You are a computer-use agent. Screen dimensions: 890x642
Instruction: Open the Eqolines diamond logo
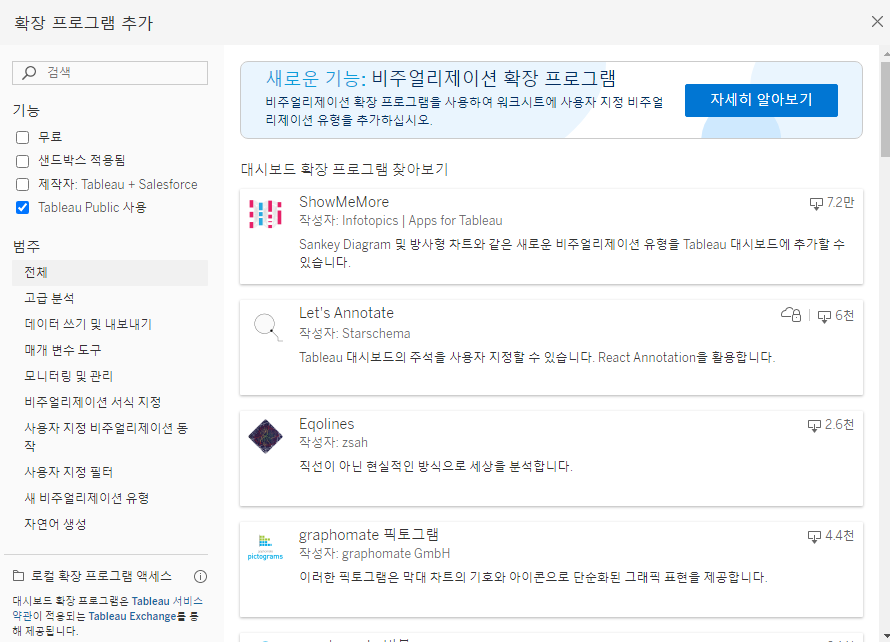click(x=265, y=436)
